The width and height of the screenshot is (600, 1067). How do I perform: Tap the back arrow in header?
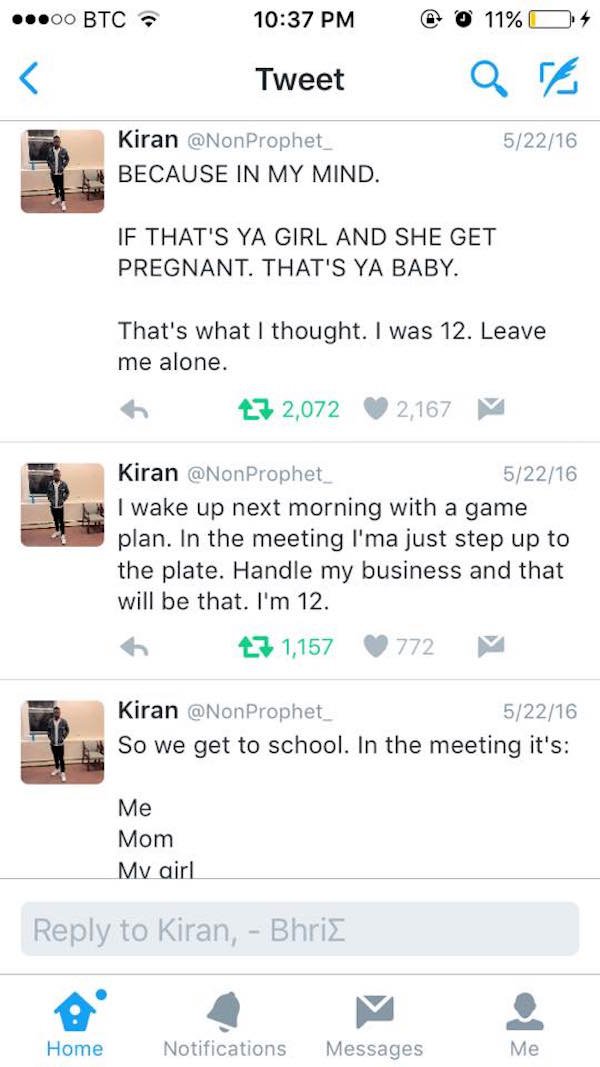coord(29,78)
